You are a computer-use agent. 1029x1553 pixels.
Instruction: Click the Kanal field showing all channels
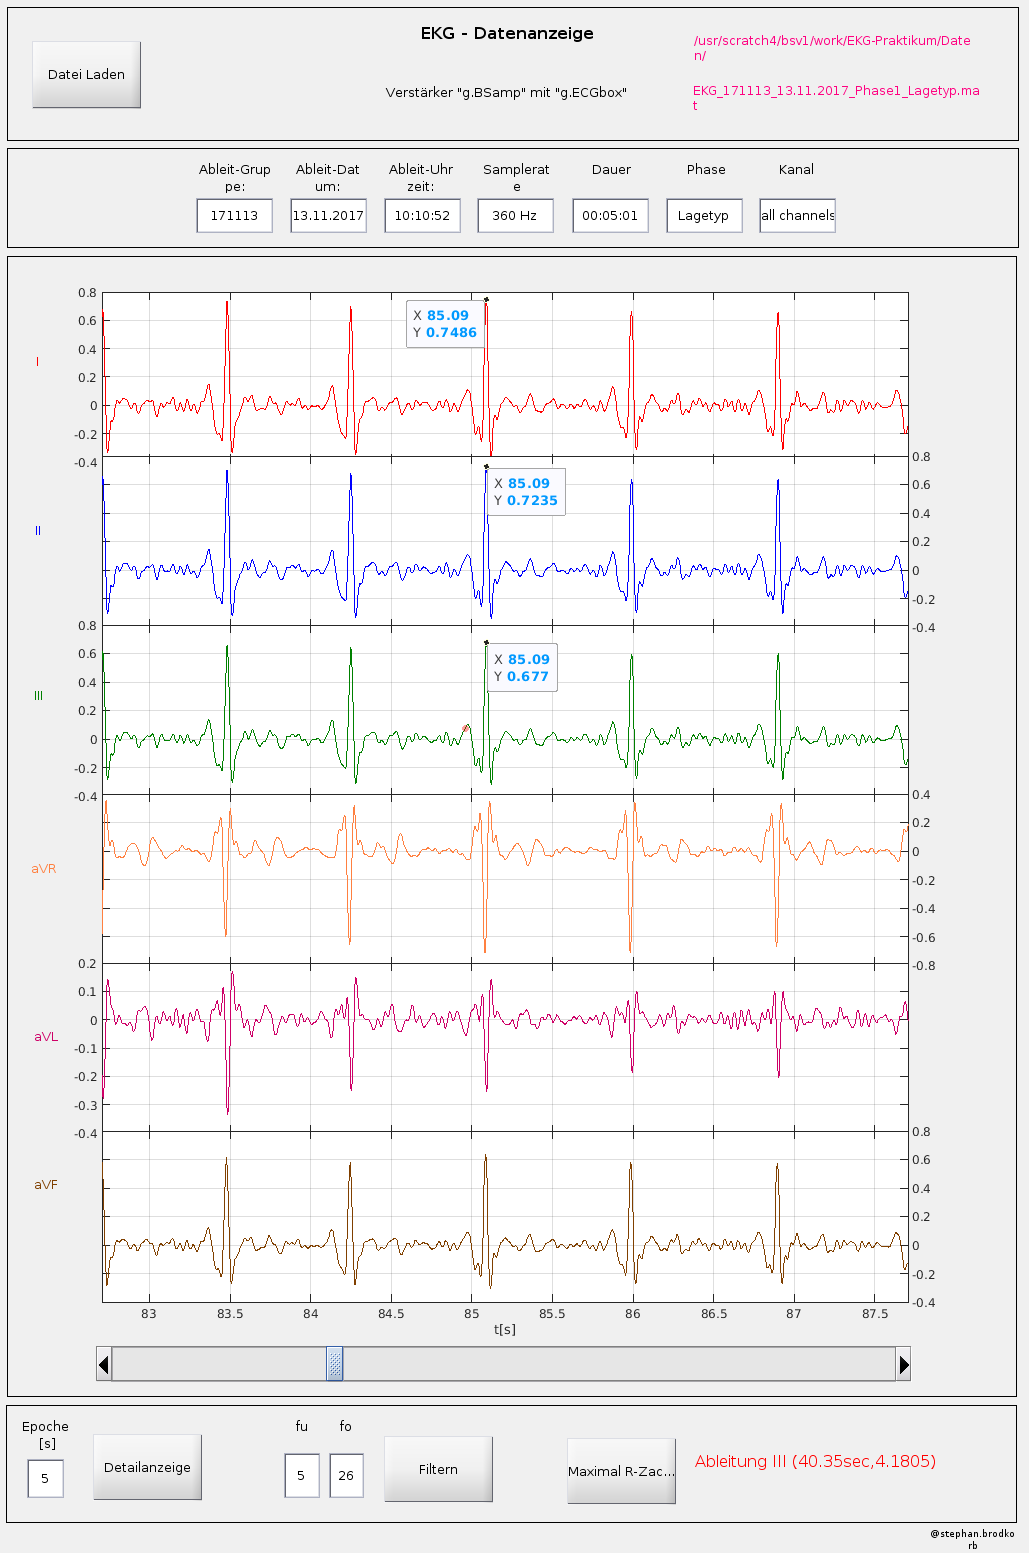point(797,215)
